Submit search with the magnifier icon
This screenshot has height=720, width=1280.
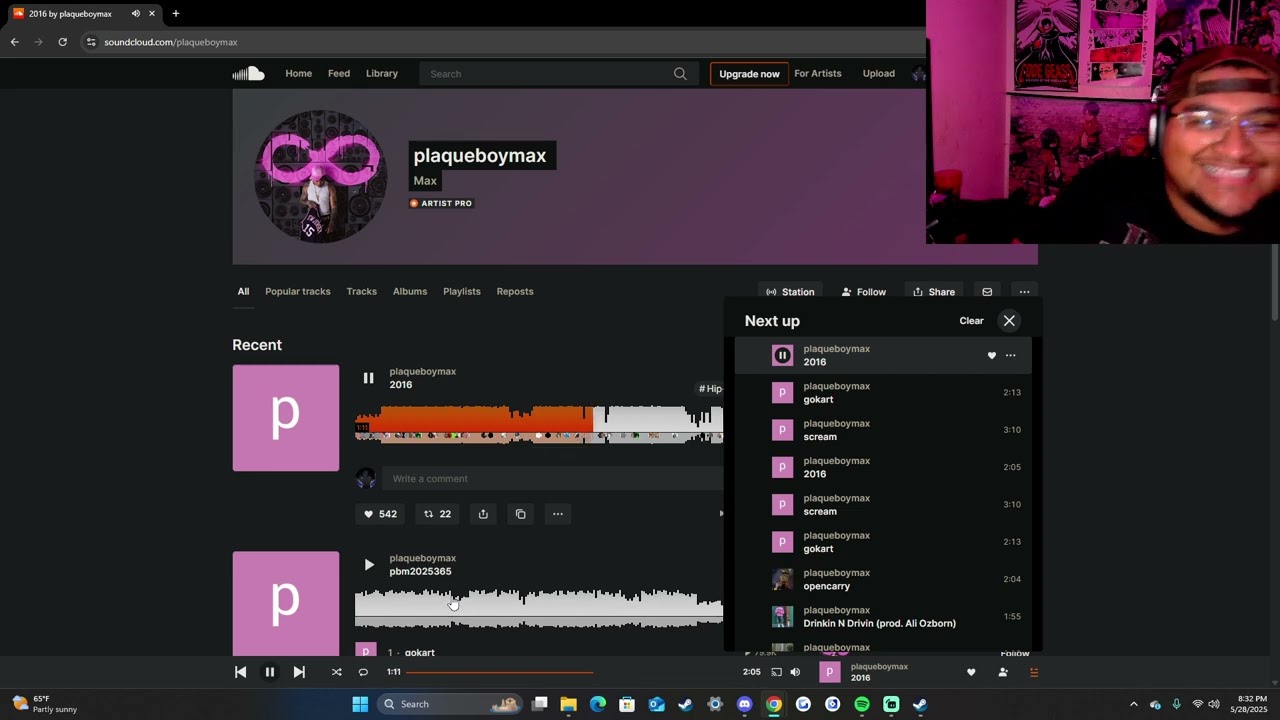pyautogui.click(x=680, y=73)
